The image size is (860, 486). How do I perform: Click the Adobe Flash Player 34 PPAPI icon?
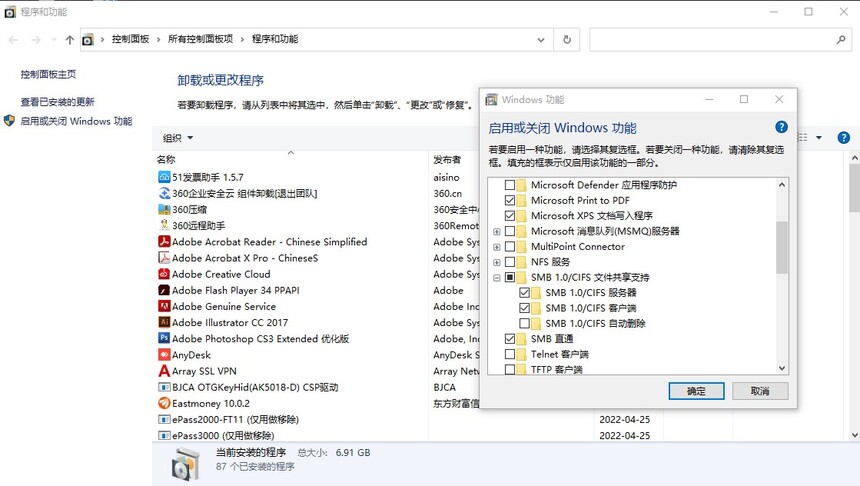coord(164,290)
